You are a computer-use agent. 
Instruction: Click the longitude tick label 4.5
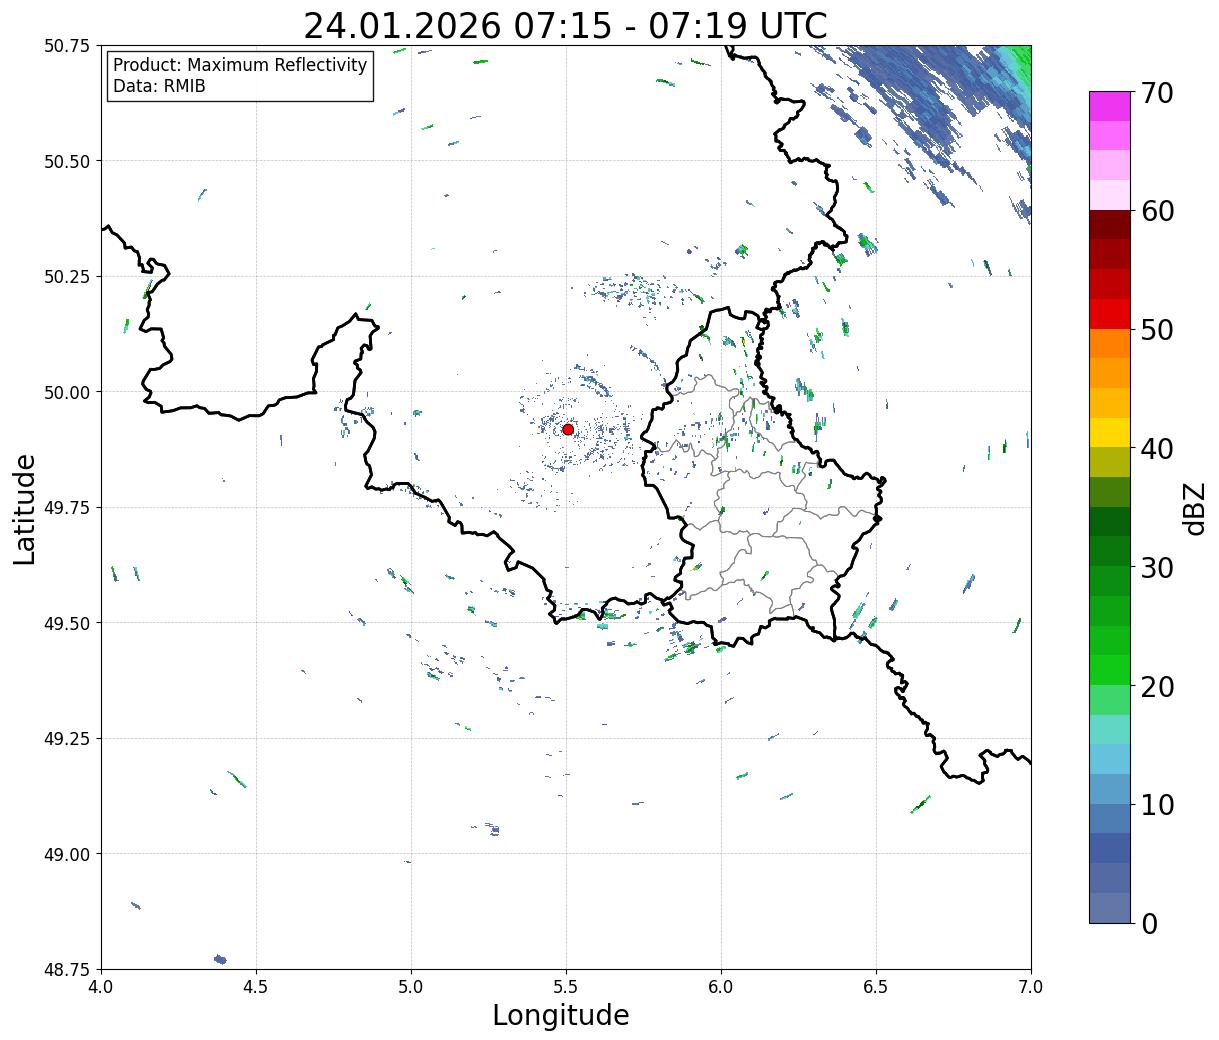coord(256,987)
